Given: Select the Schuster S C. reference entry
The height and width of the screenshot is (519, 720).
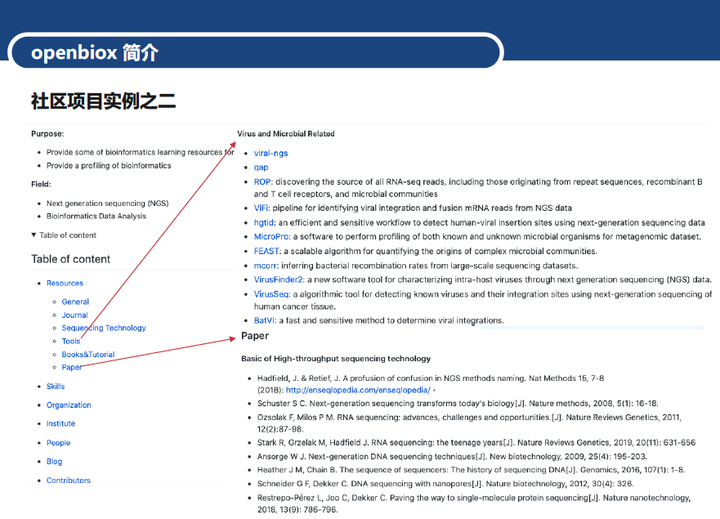Looking at the screenshot, I should pyautogui.click(x=458, y=403).
